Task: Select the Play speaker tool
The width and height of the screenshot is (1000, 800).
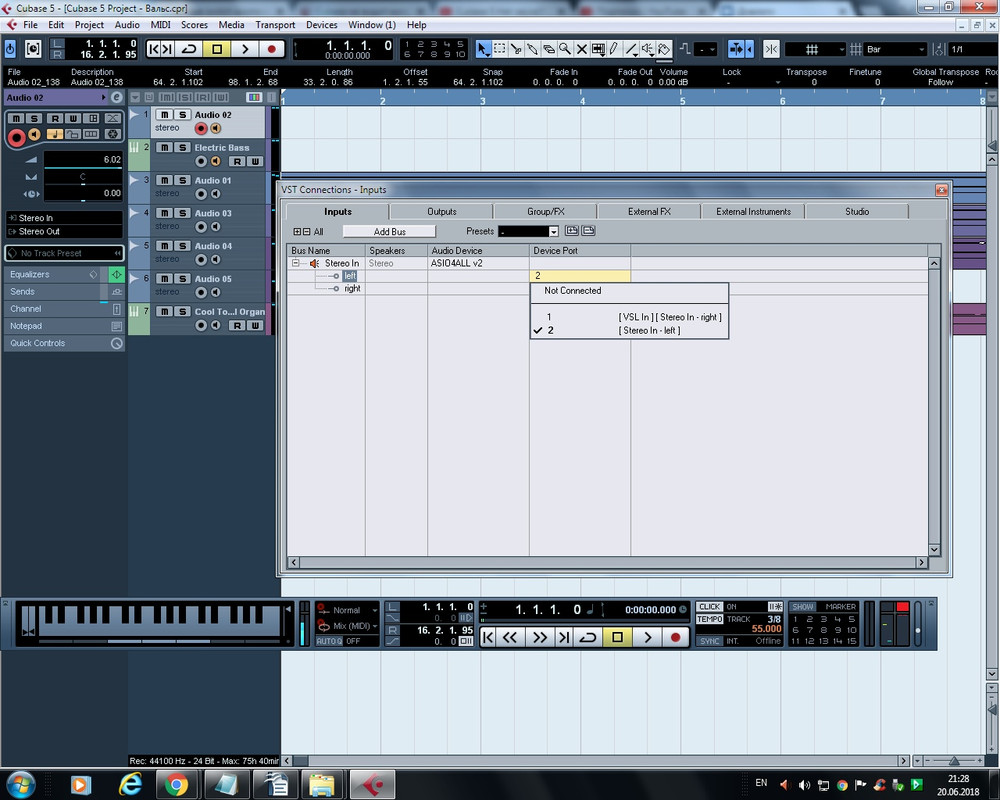Action: click(647, 48)
